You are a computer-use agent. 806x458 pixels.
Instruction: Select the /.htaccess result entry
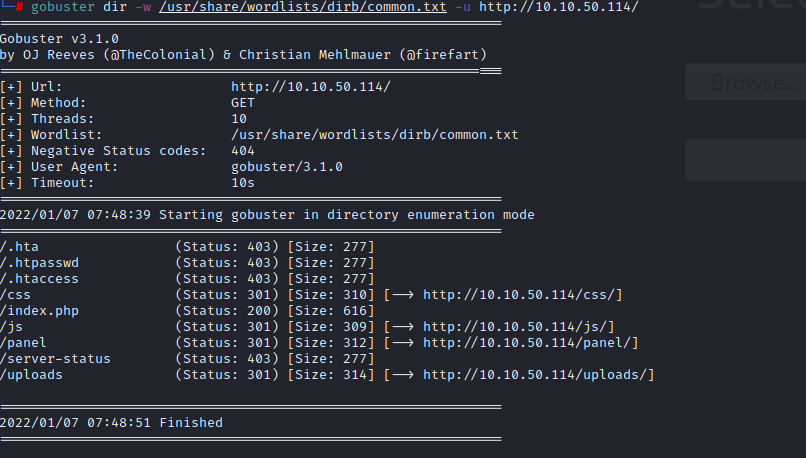click(40, 279)
